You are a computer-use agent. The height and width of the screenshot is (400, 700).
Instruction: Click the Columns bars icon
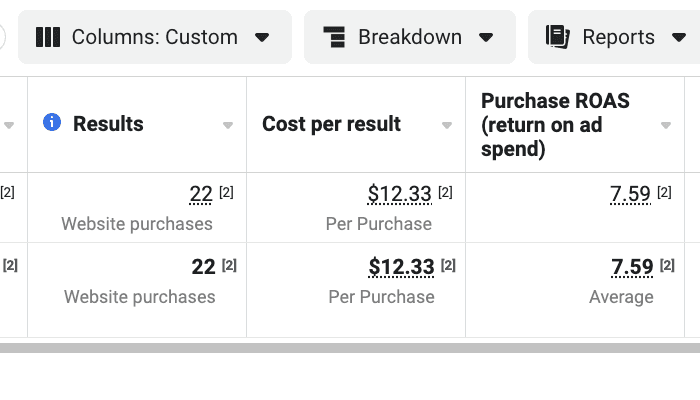[x=48, y=37]
